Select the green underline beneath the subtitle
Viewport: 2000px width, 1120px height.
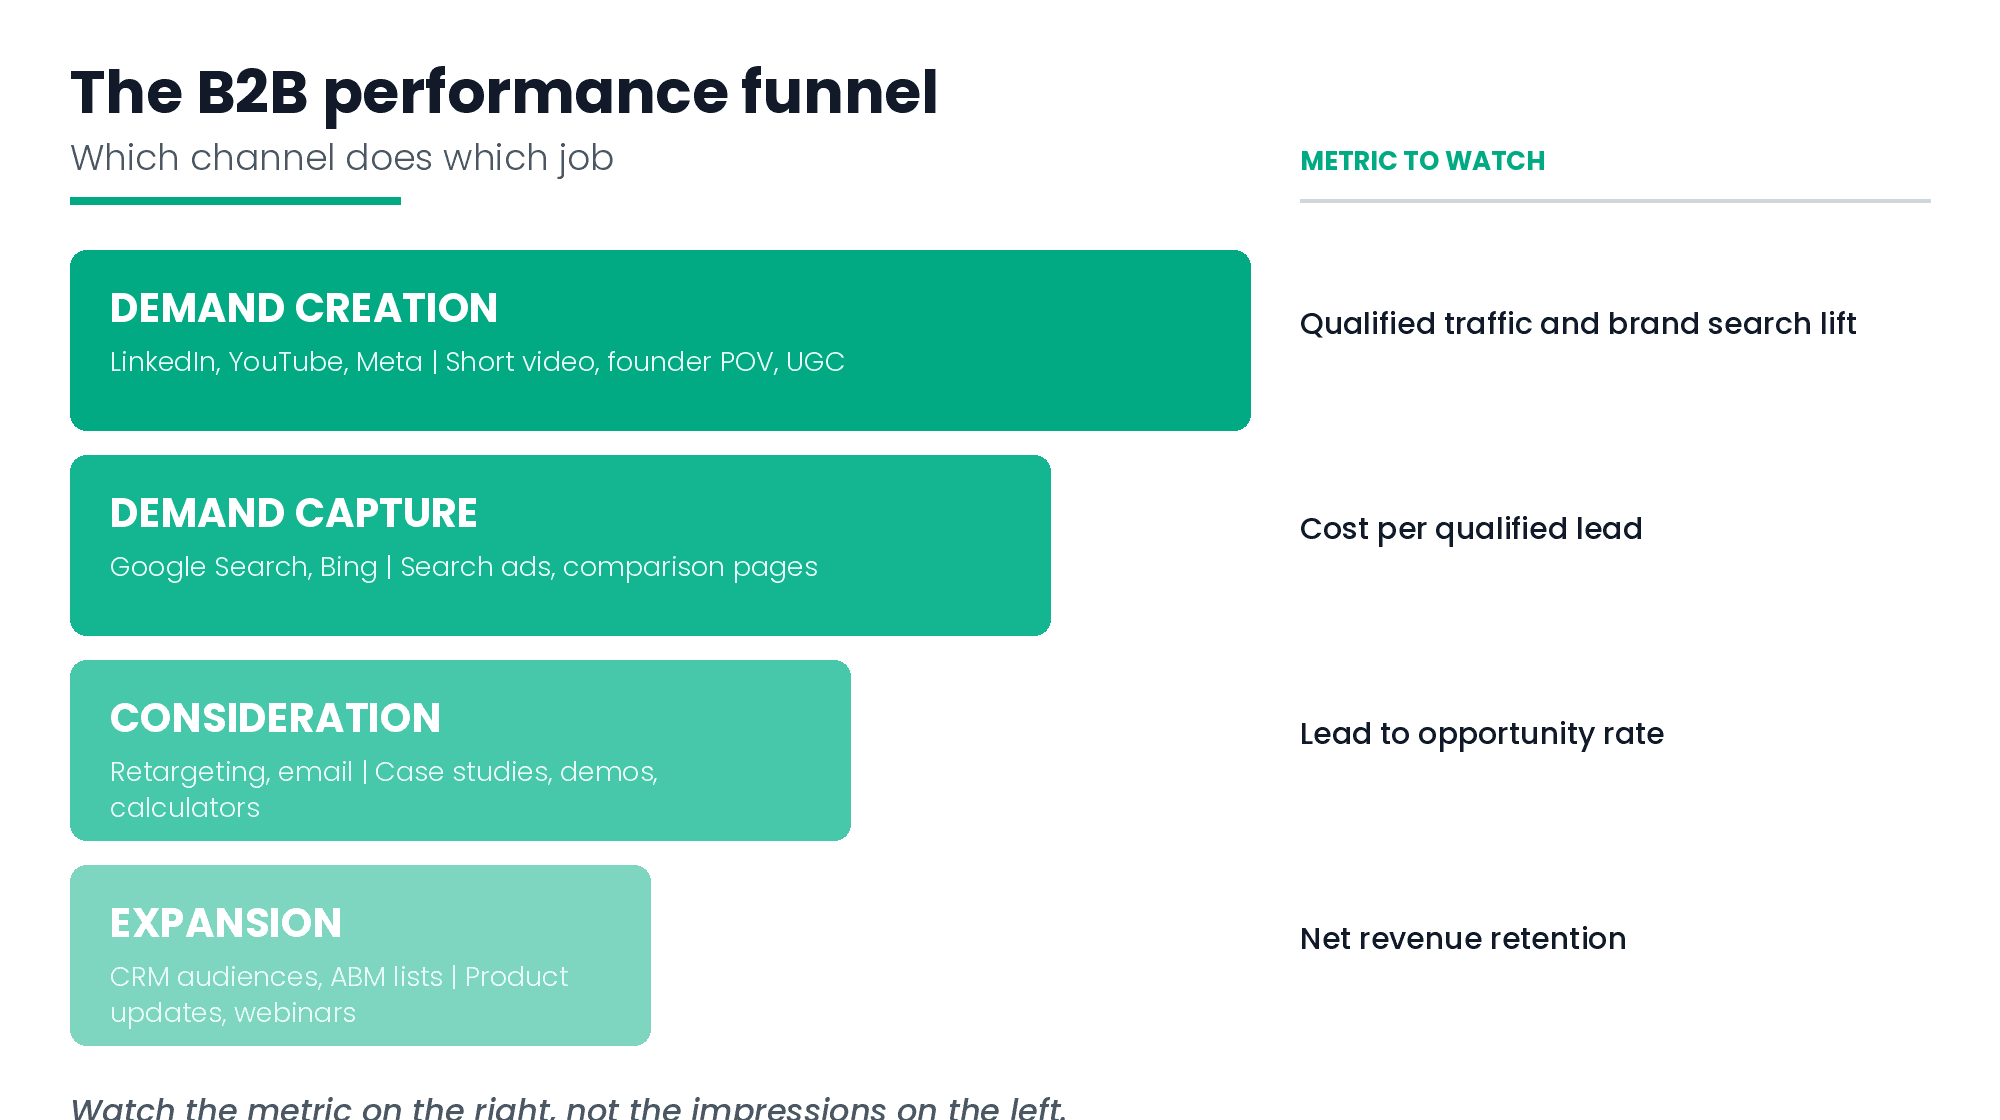235,201
